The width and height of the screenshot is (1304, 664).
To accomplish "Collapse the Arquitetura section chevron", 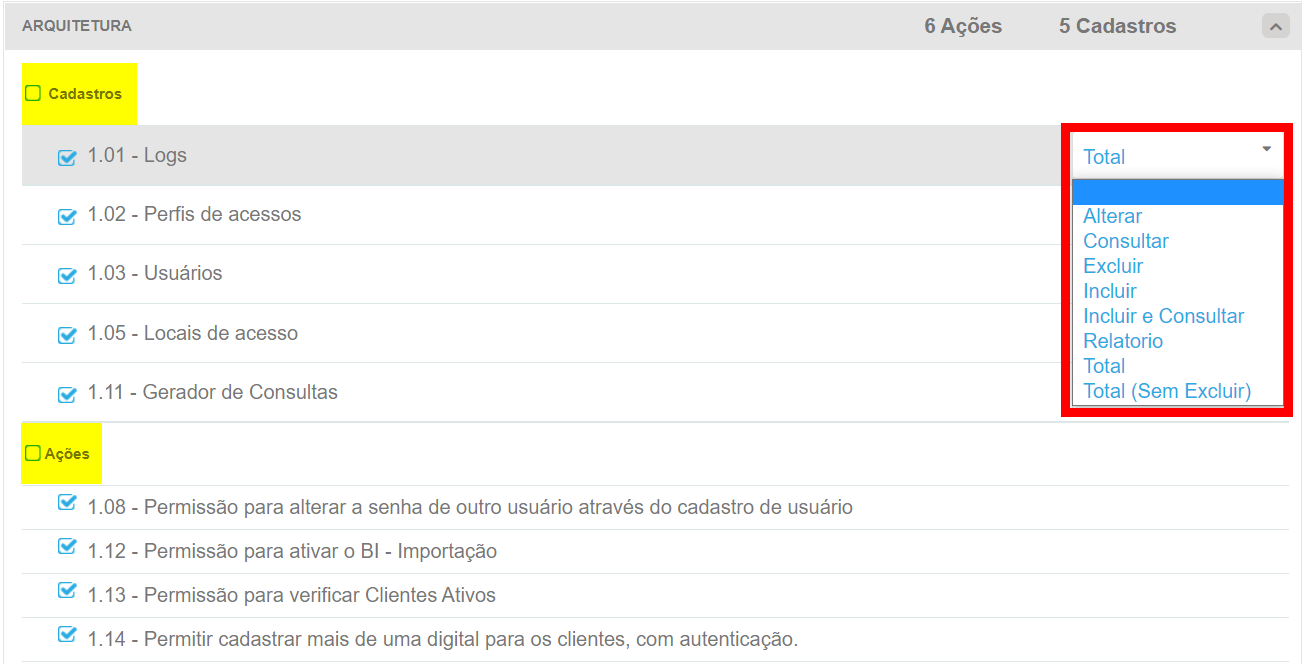I will (x=1275, y=27).
